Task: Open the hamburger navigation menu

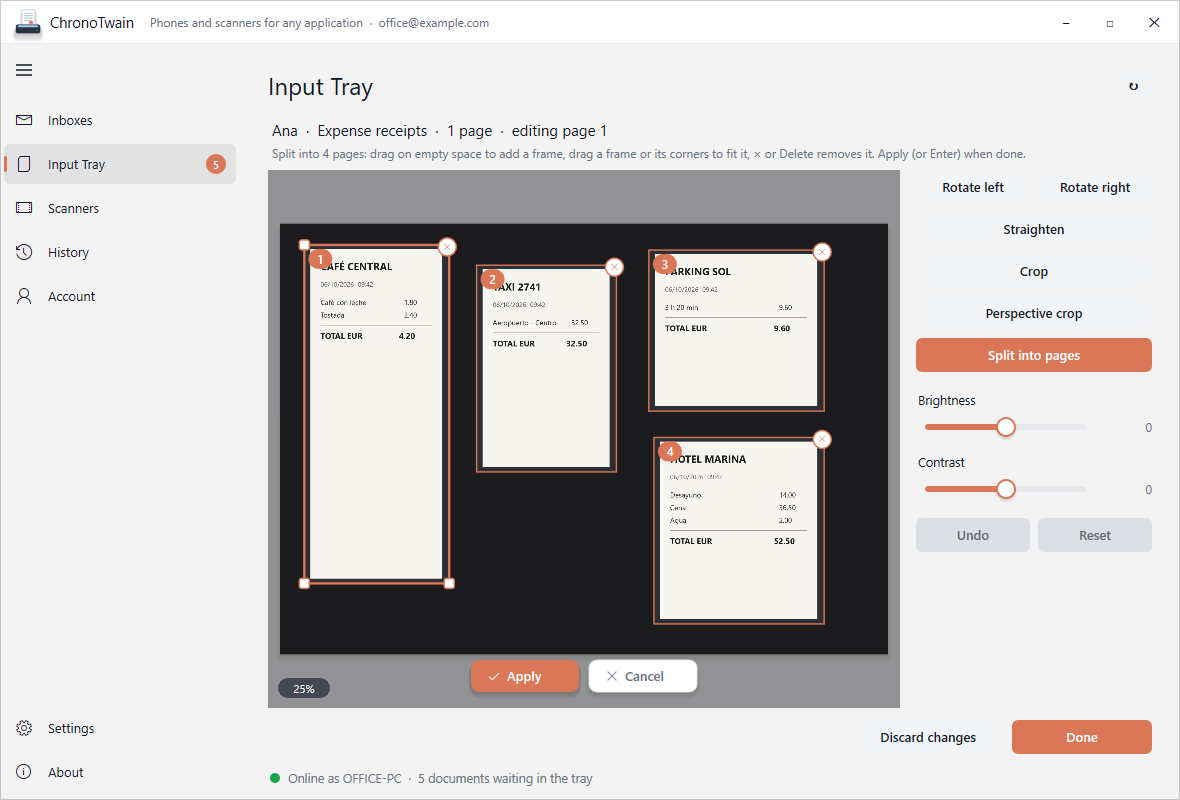Action: tap(24, 70)
